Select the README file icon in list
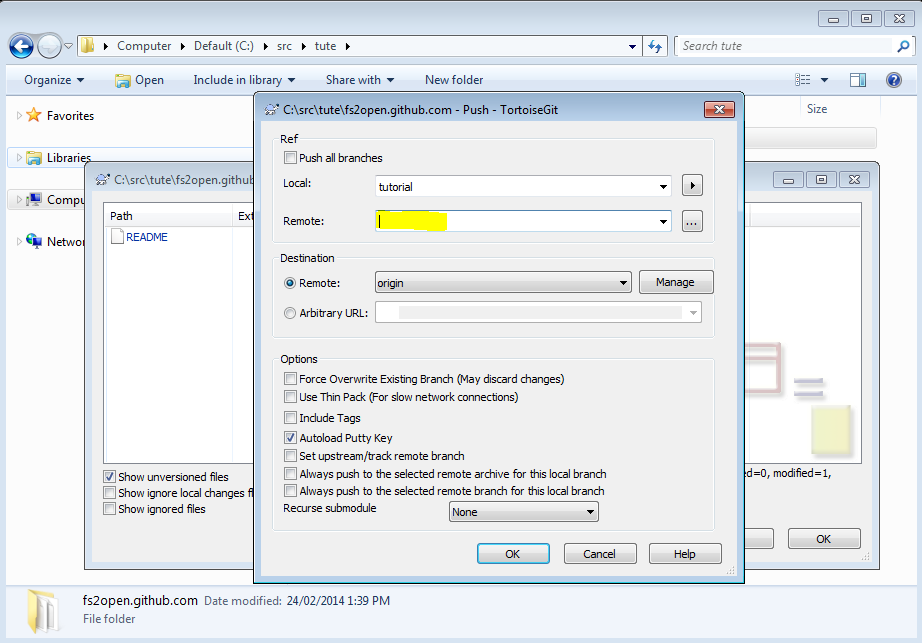922x643 pixels. tap(117, 237)
